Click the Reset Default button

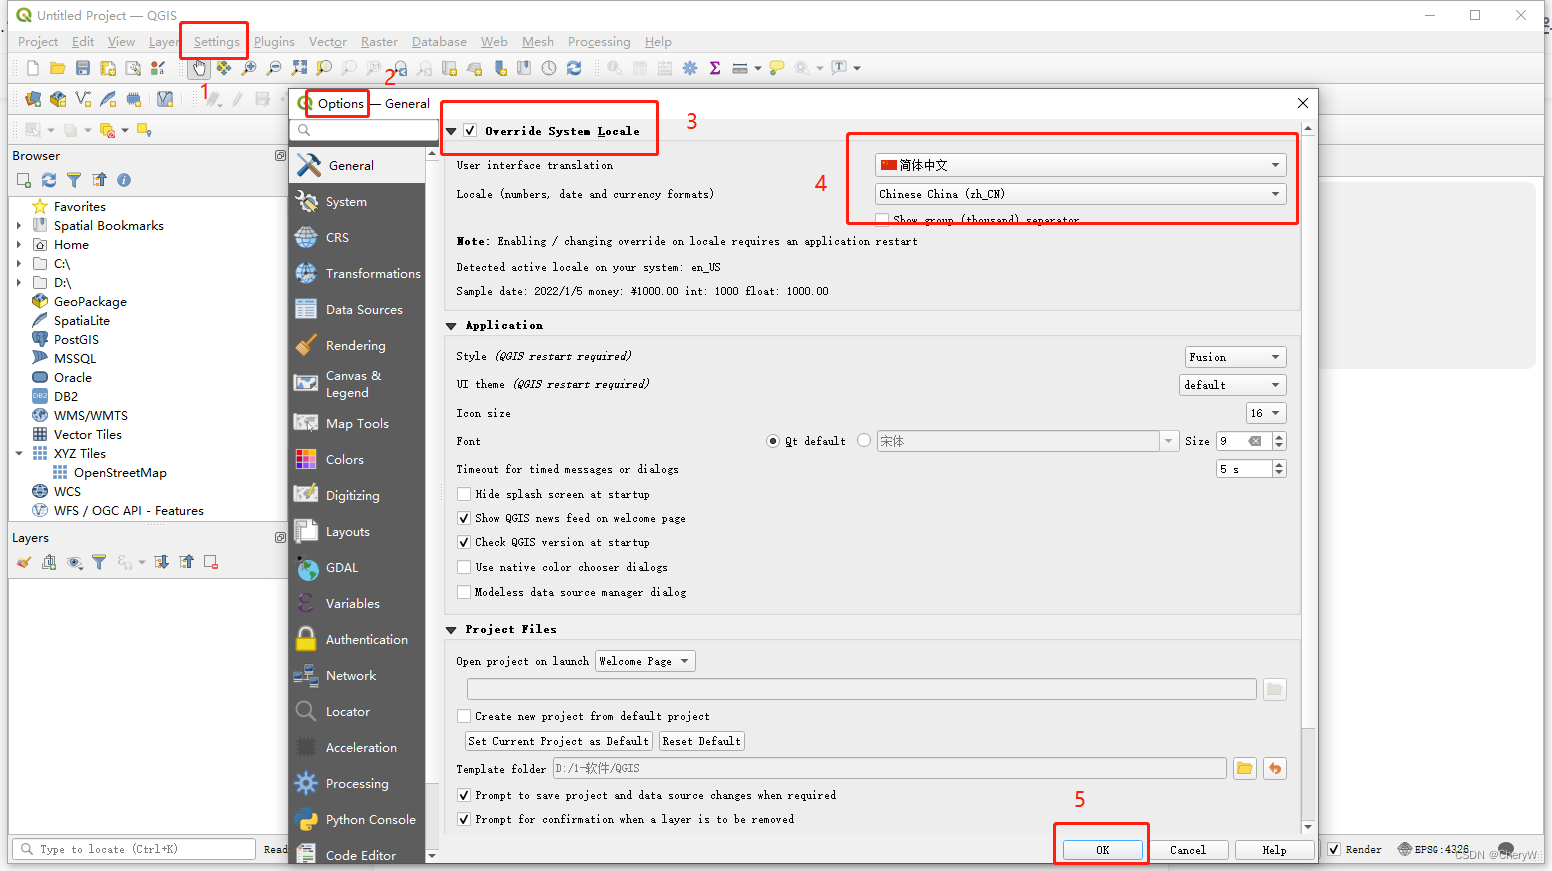point(701,741)
